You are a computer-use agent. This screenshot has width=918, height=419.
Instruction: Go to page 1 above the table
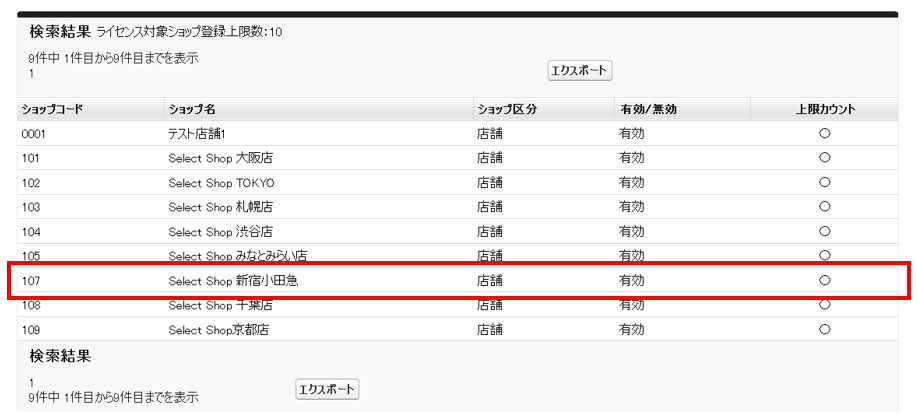tap(32, 73)
